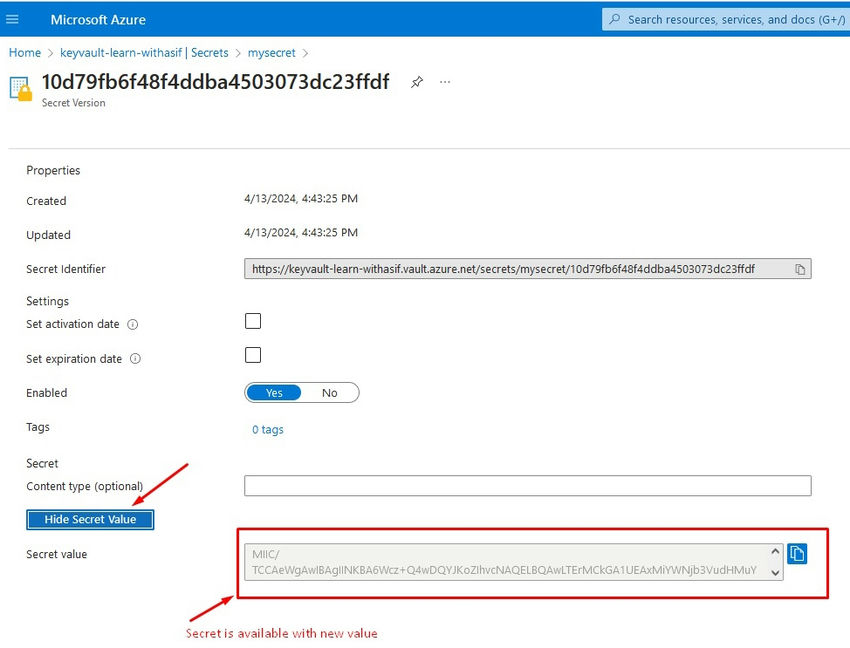Click the secret version key icon
The image size is (850, 648).
tap(22, 90)
